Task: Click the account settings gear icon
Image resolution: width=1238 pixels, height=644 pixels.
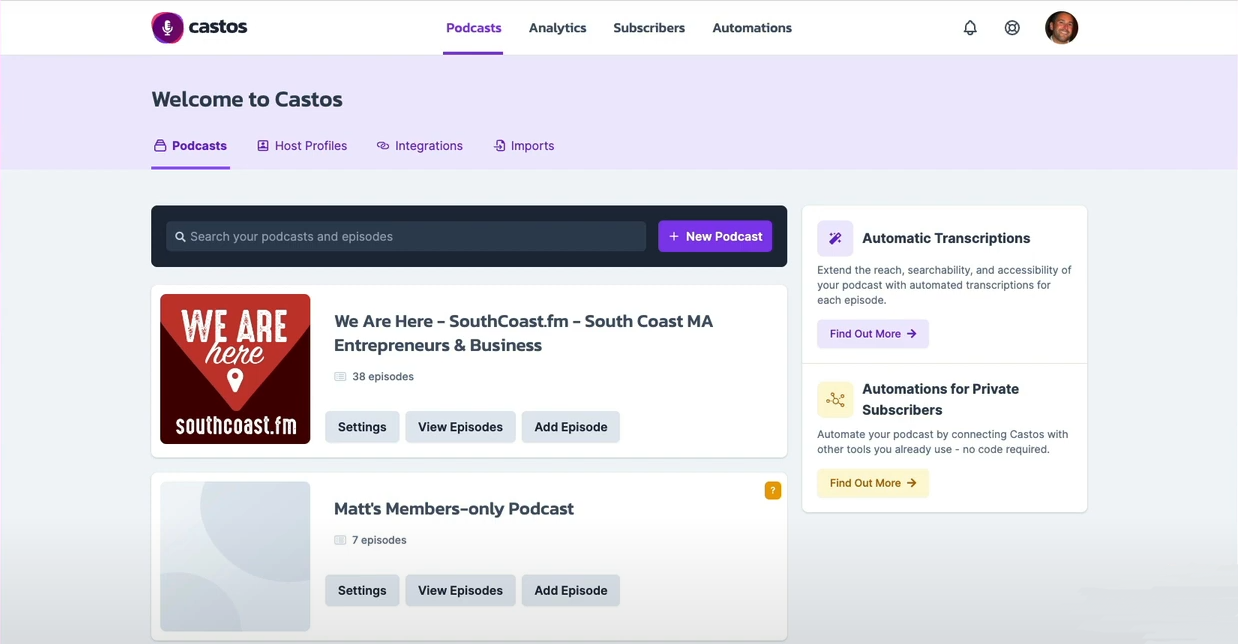Action: tap(1012, 27)
